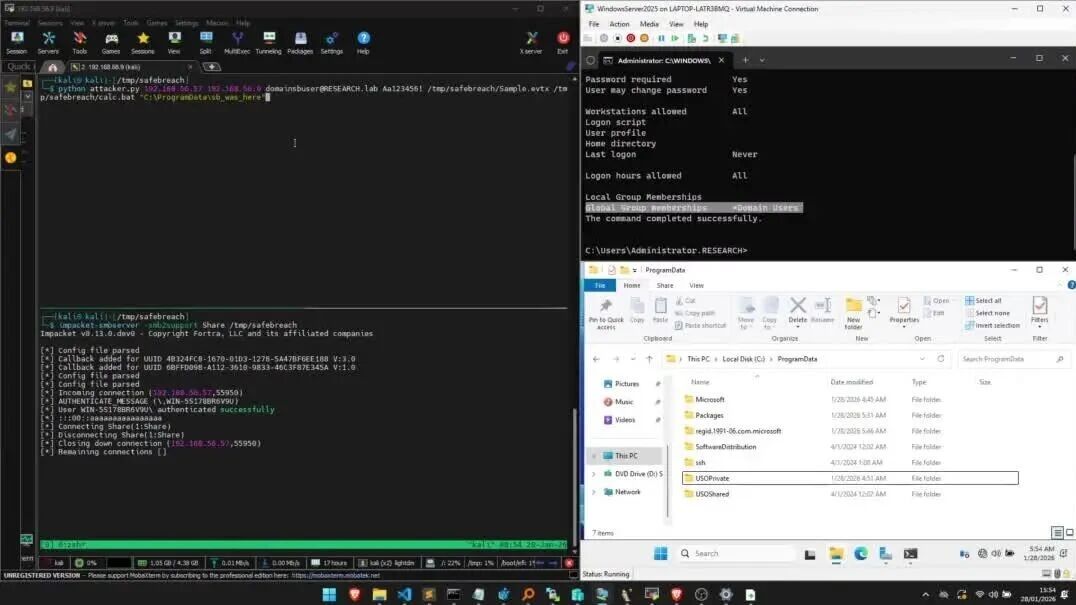Switch to the Share ribbon tab in Explorer
This screenshot has height=605, width=1076.
665,285
